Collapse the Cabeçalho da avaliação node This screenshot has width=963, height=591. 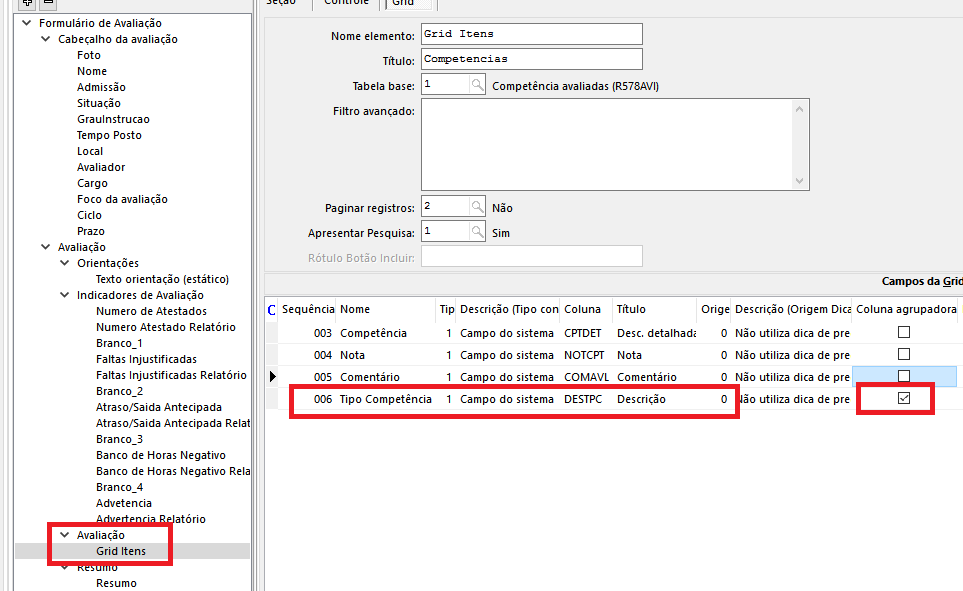click(x=46, y=39)
